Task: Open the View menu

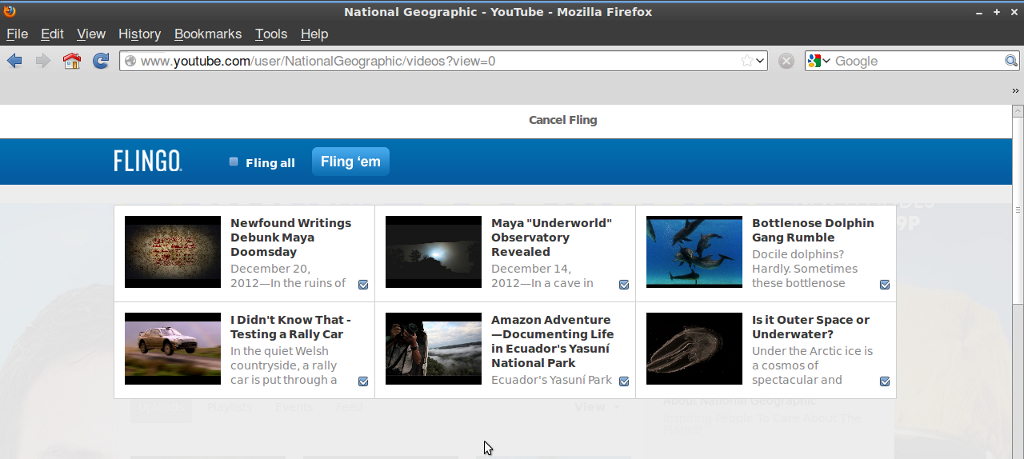Action: [x=91, y=34]
